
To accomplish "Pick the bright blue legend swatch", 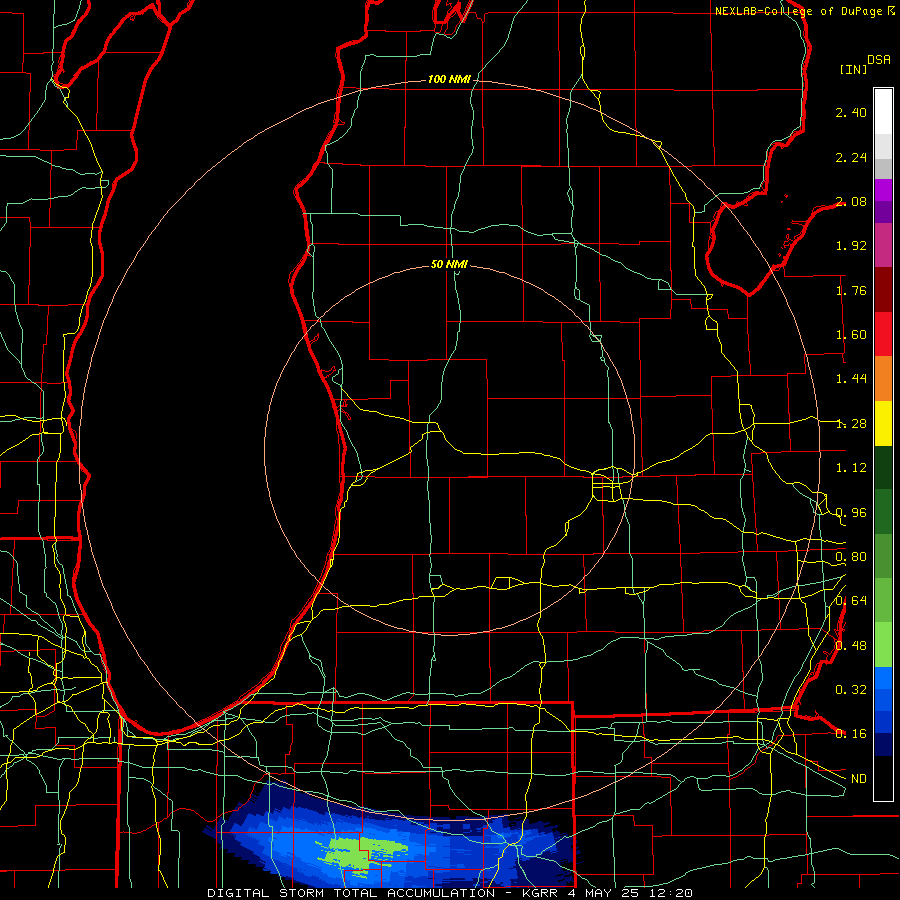I will (x=883, y=678).
